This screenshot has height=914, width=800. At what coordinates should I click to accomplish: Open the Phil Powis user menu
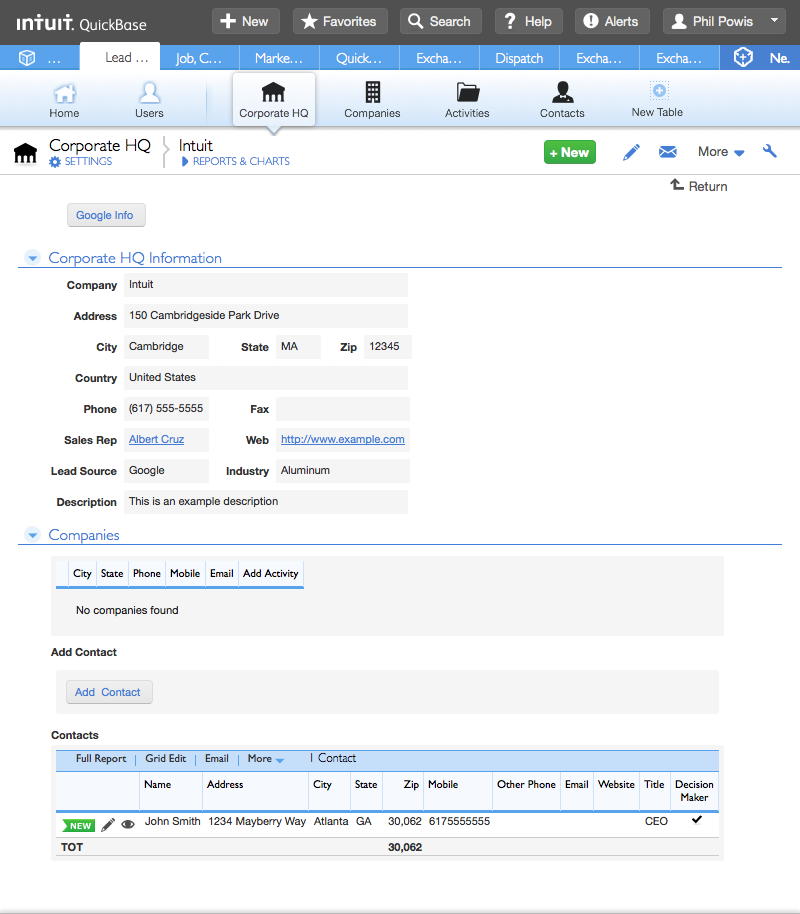[x=725, y=22]
